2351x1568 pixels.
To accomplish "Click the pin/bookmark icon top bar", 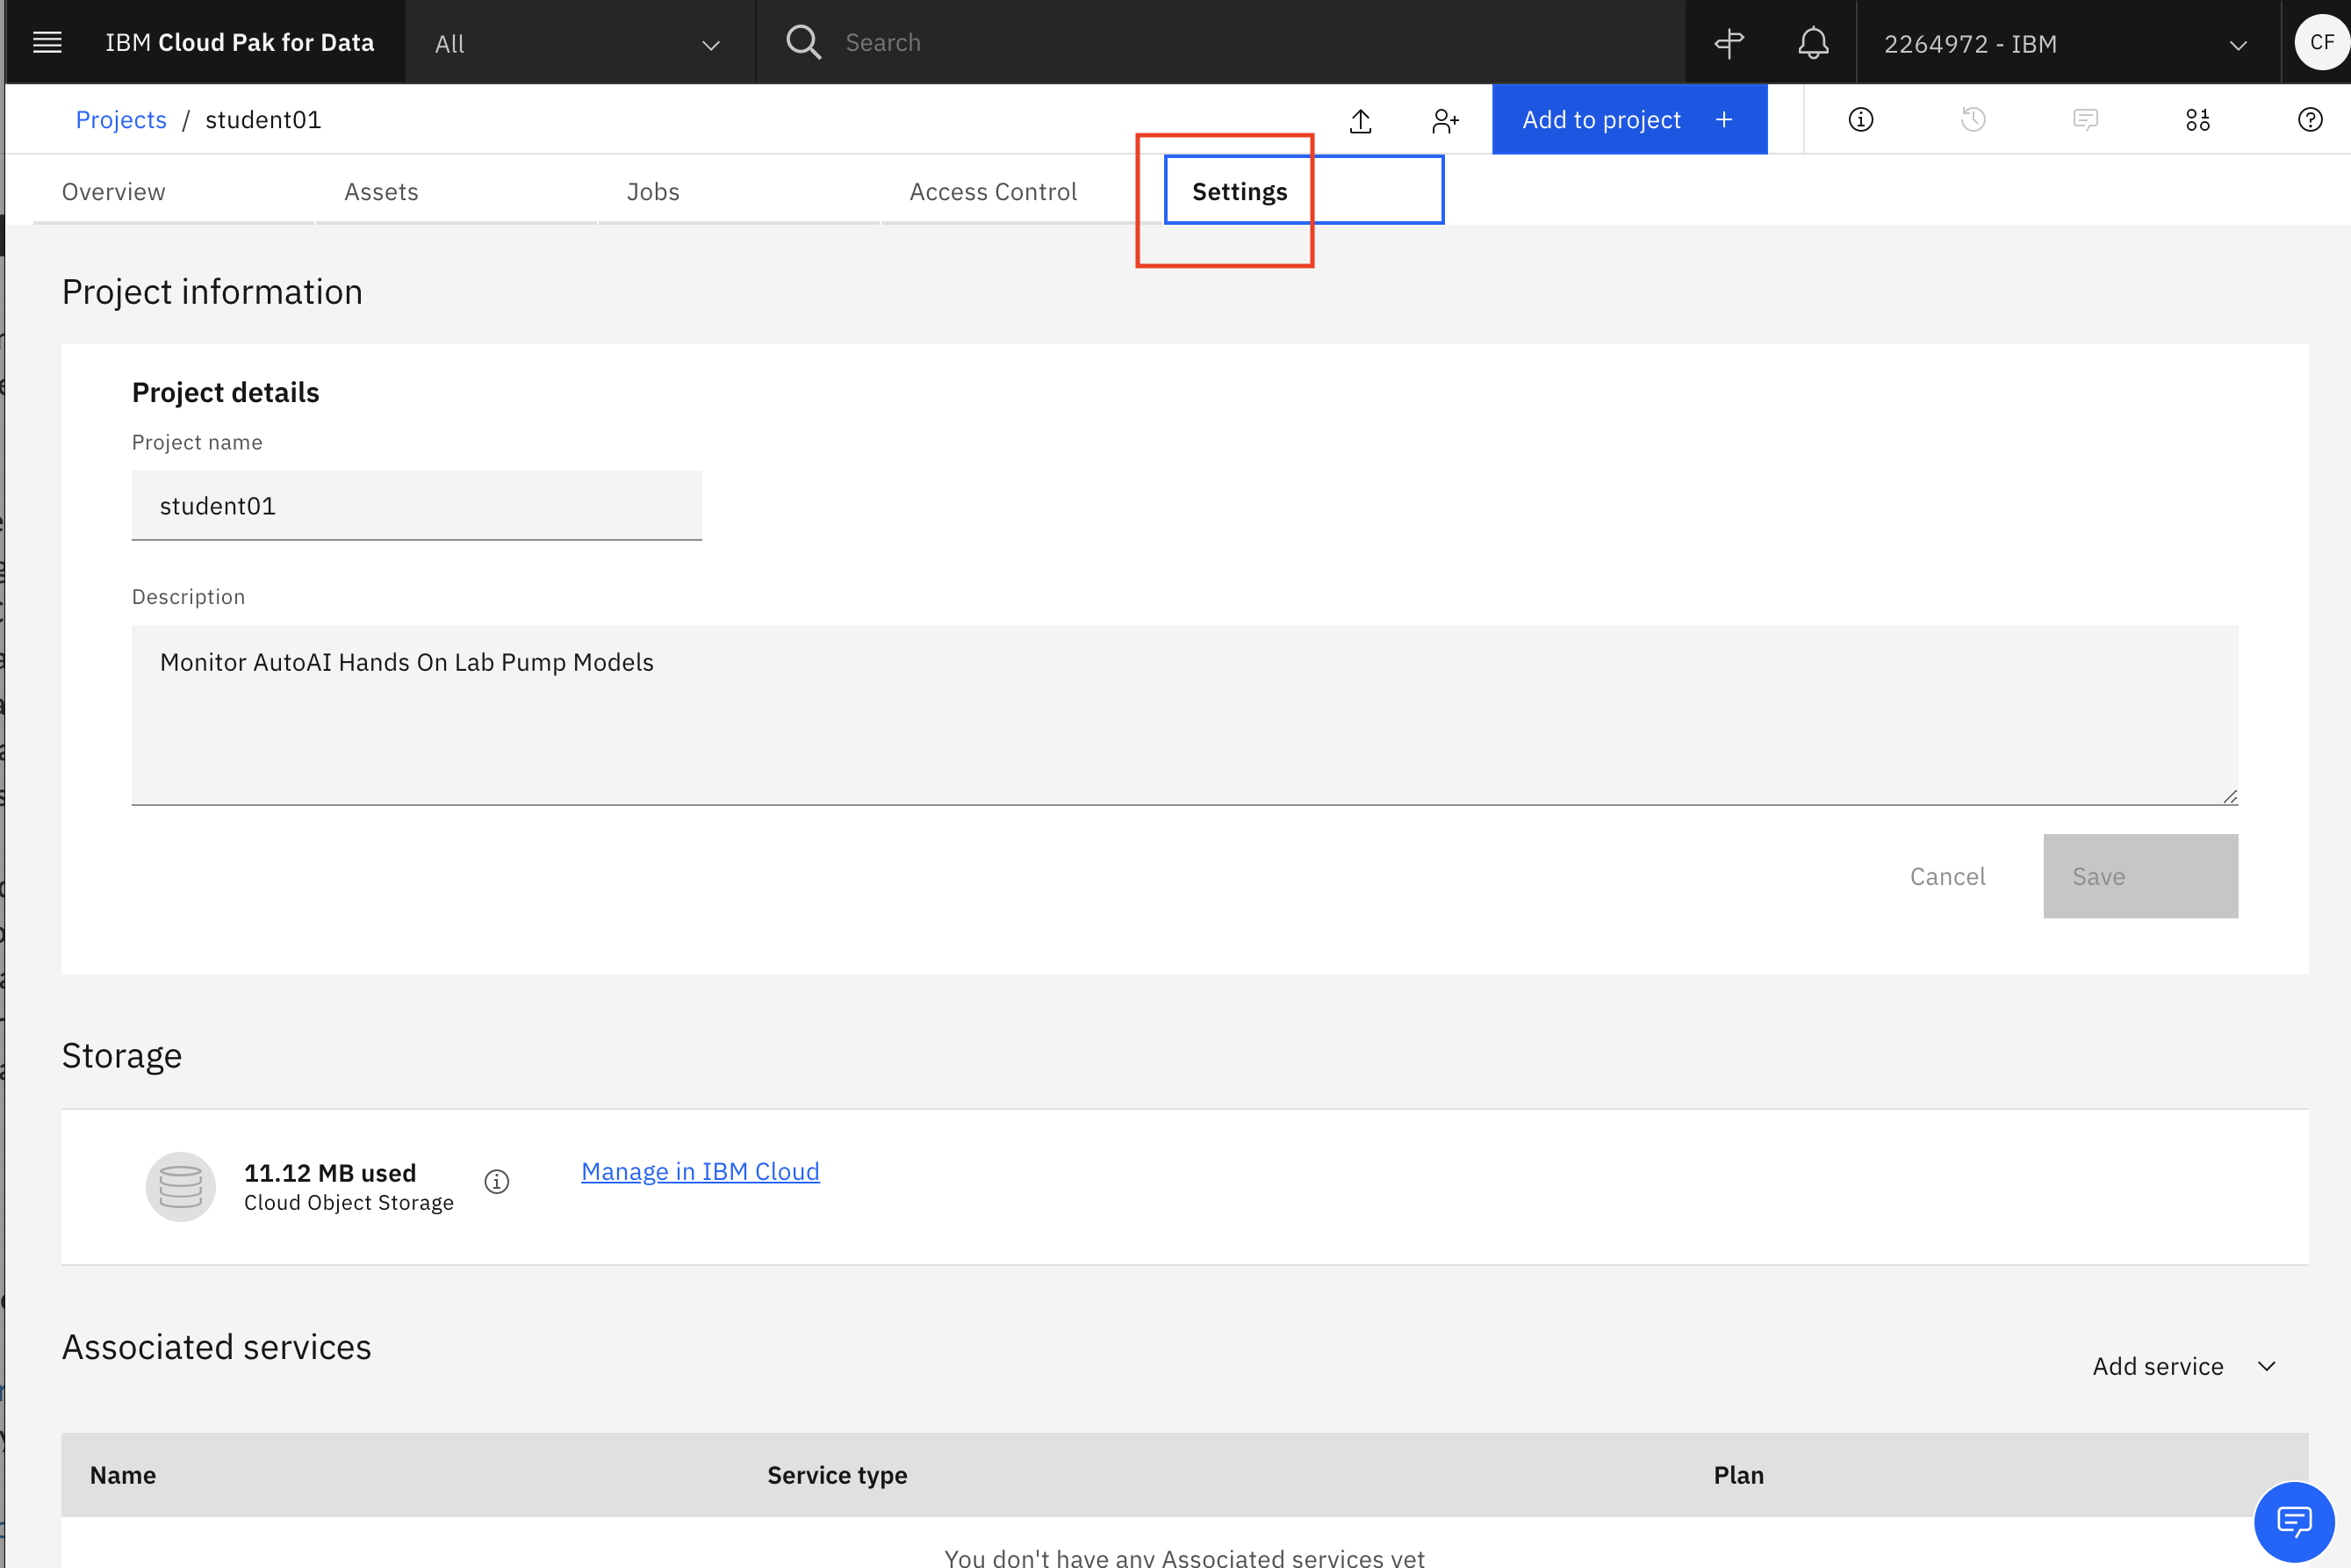I will [1729, 42].
